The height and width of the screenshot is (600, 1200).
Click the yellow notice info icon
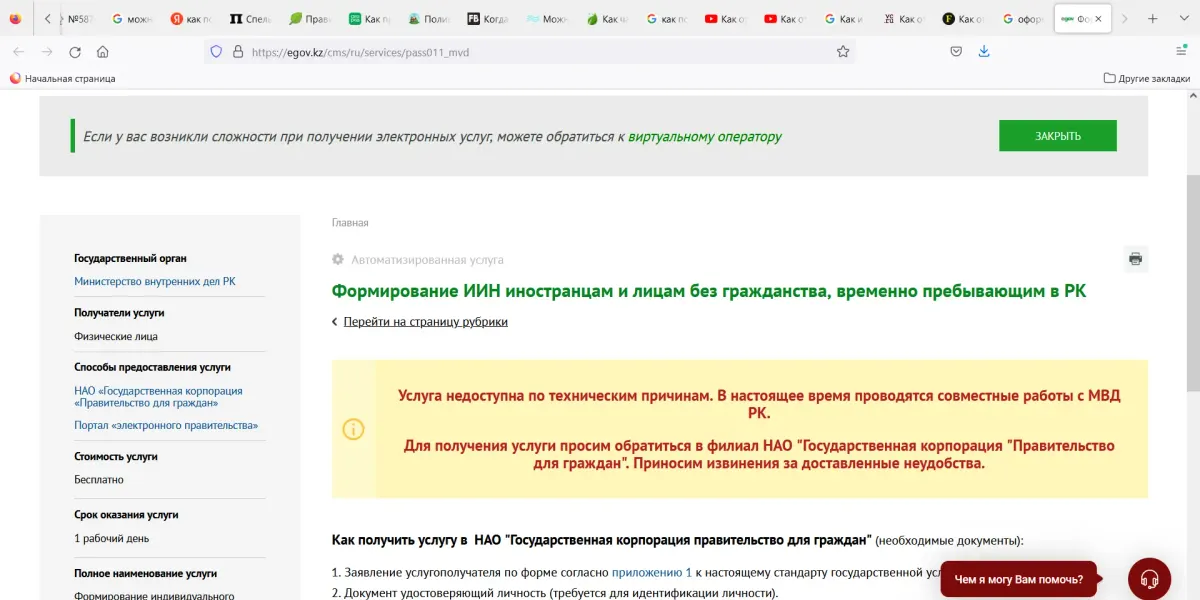(x=354, y=430)
